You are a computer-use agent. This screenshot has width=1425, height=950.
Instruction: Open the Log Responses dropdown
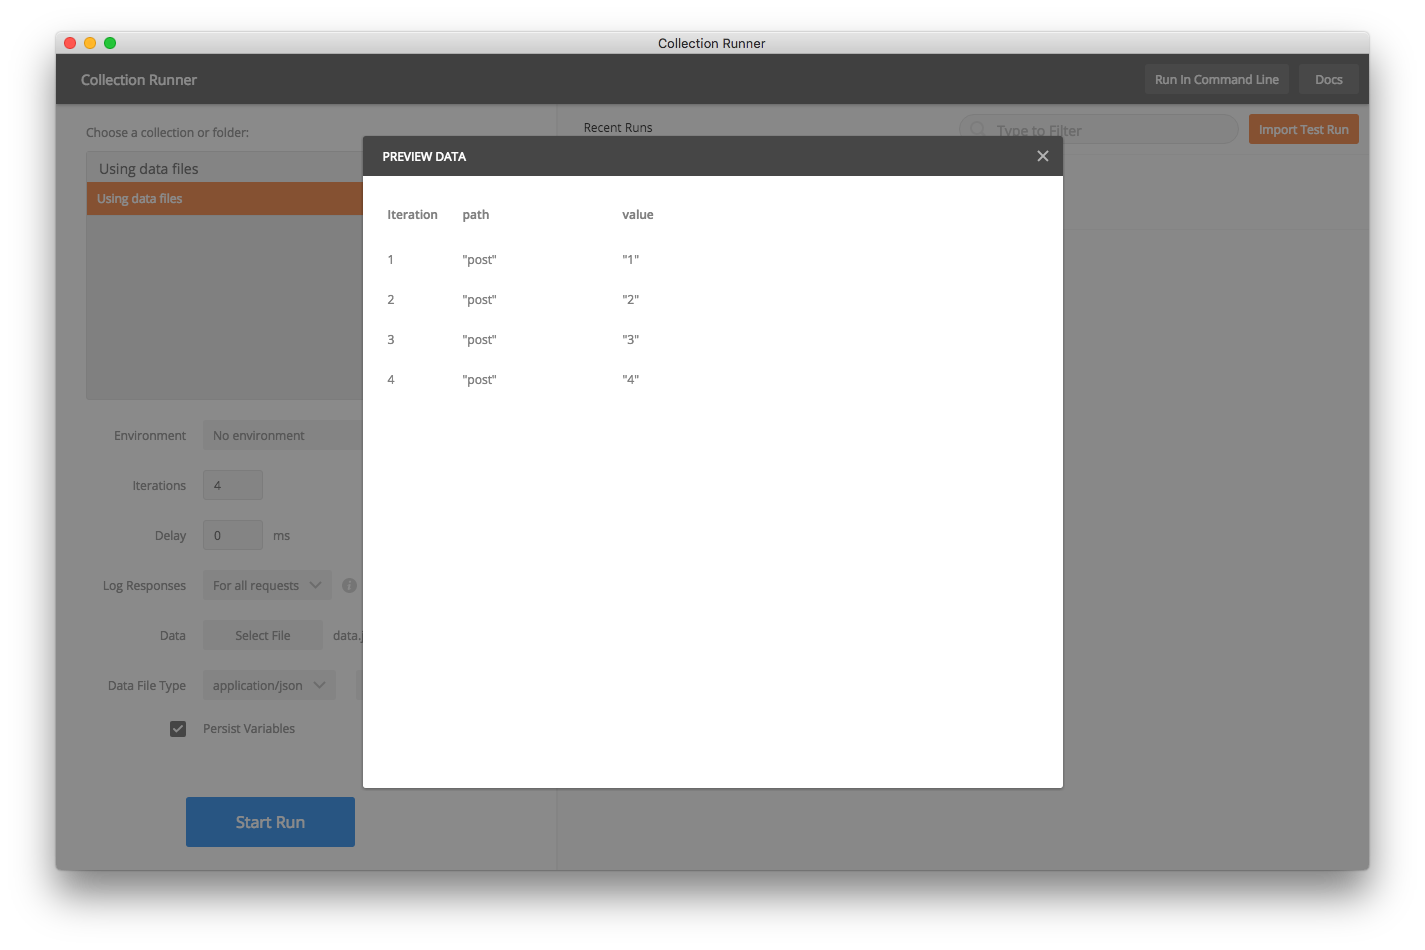[267, 586]
